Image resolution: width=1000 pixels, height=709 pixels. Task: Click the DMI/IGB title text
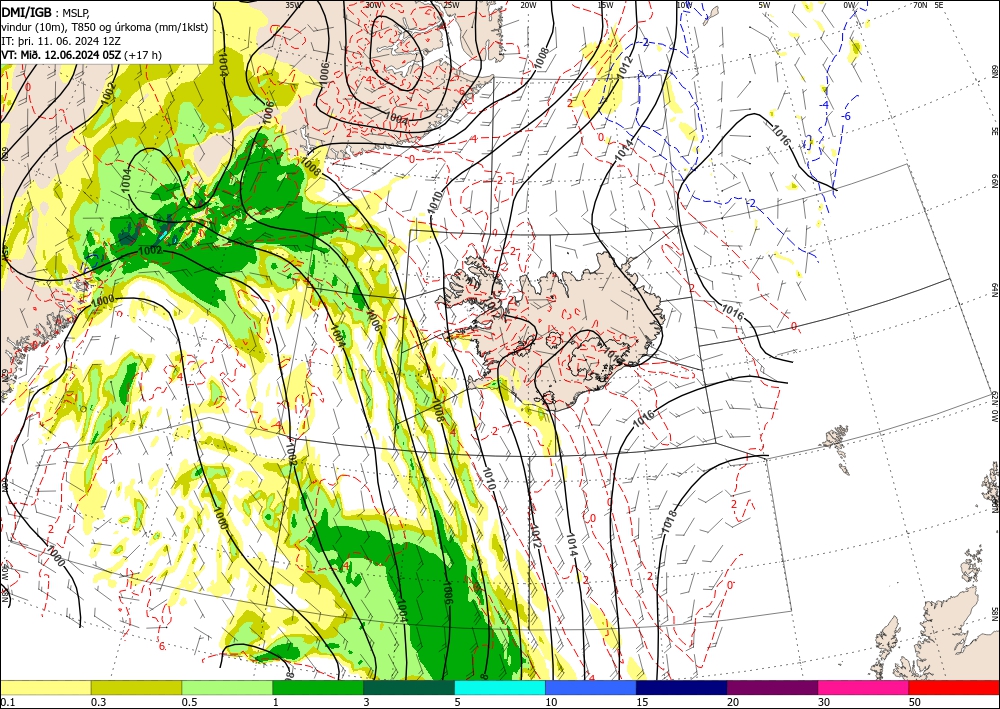pyautogui.click(x=27, y=11)
